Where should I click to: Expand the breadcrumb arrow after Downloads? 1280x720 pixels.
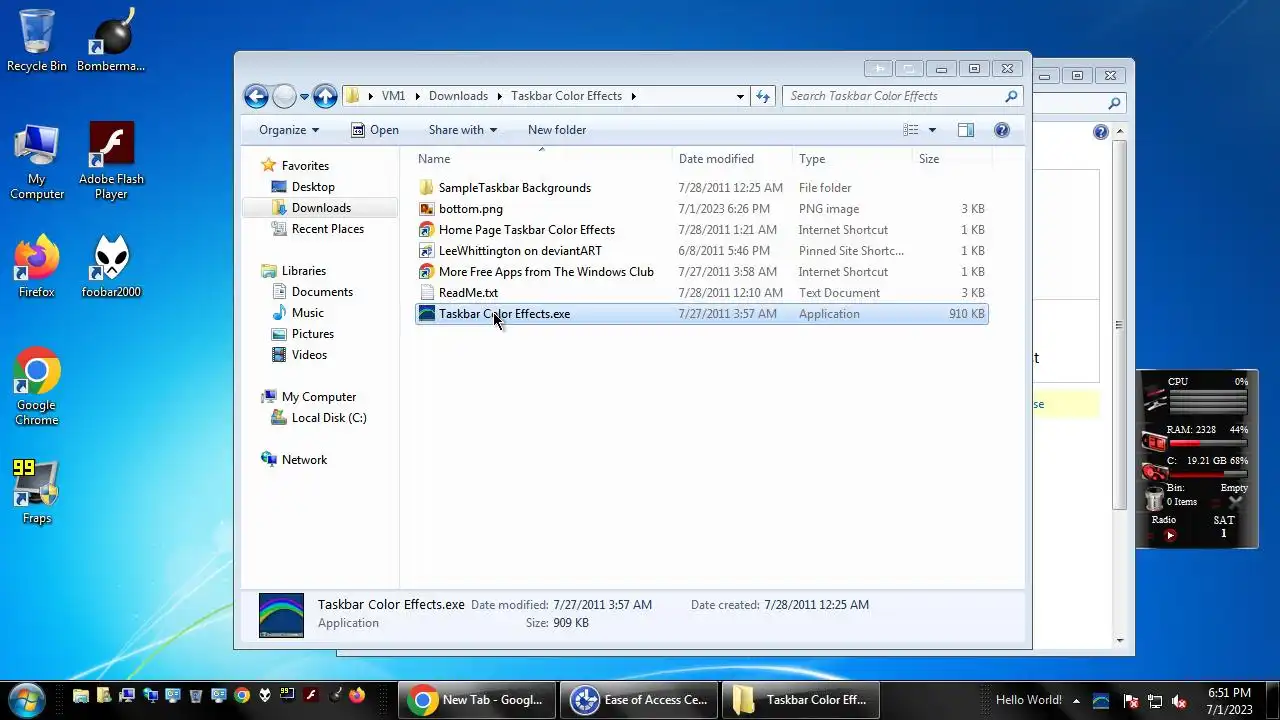(x=499, y=96)
